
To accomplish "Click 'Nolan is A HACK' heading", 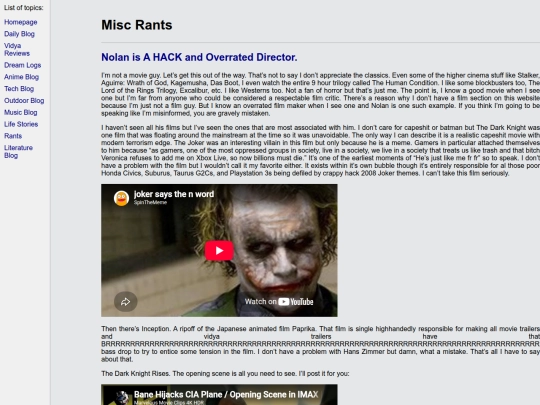I will coord(199,57).
